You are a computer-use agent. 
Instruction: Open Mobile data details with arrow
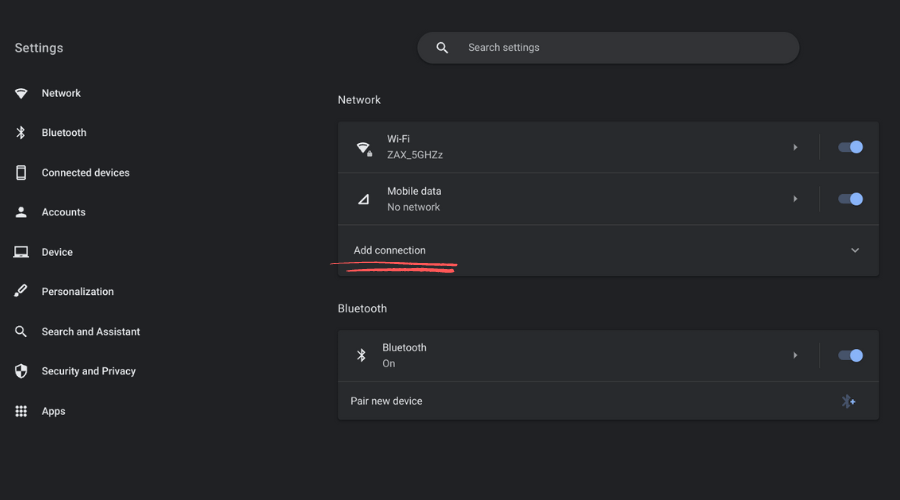pos(796,199)
